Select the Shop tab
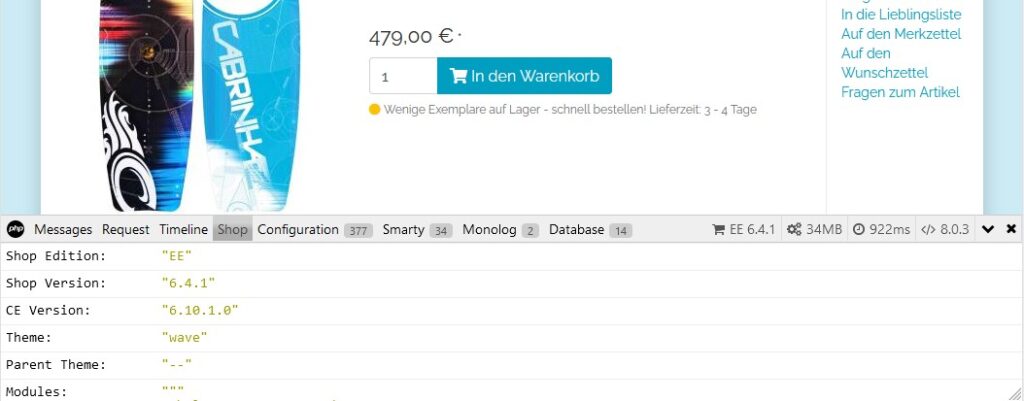1024x401 pixels. coord(232,230)
